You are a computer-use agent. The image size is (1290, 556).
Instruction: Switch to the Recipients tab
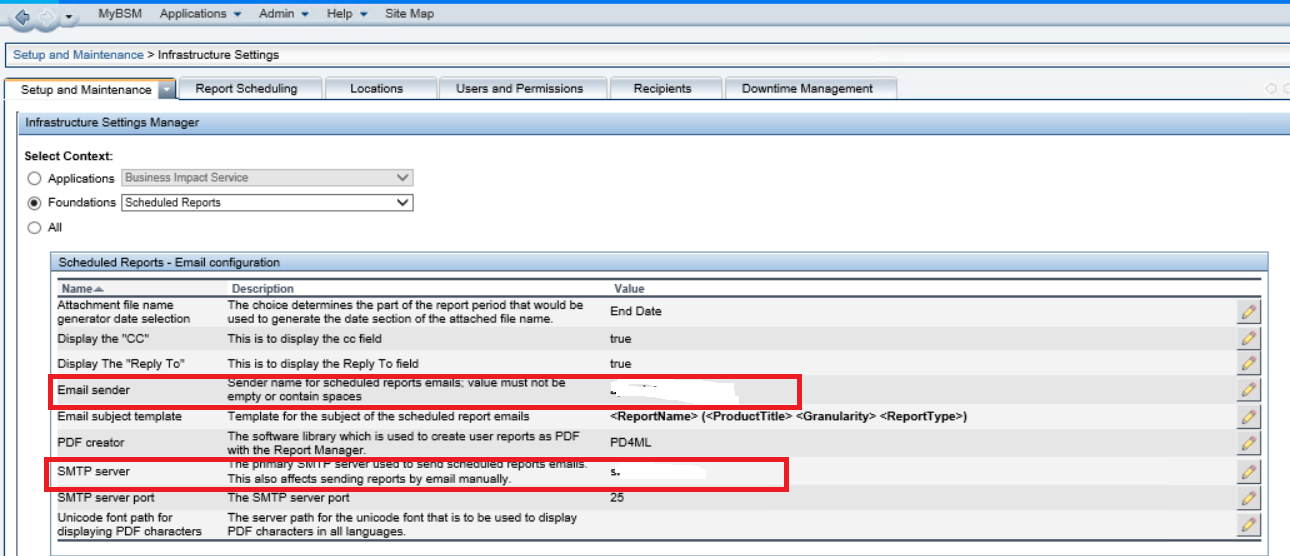[x=662, y=88]
